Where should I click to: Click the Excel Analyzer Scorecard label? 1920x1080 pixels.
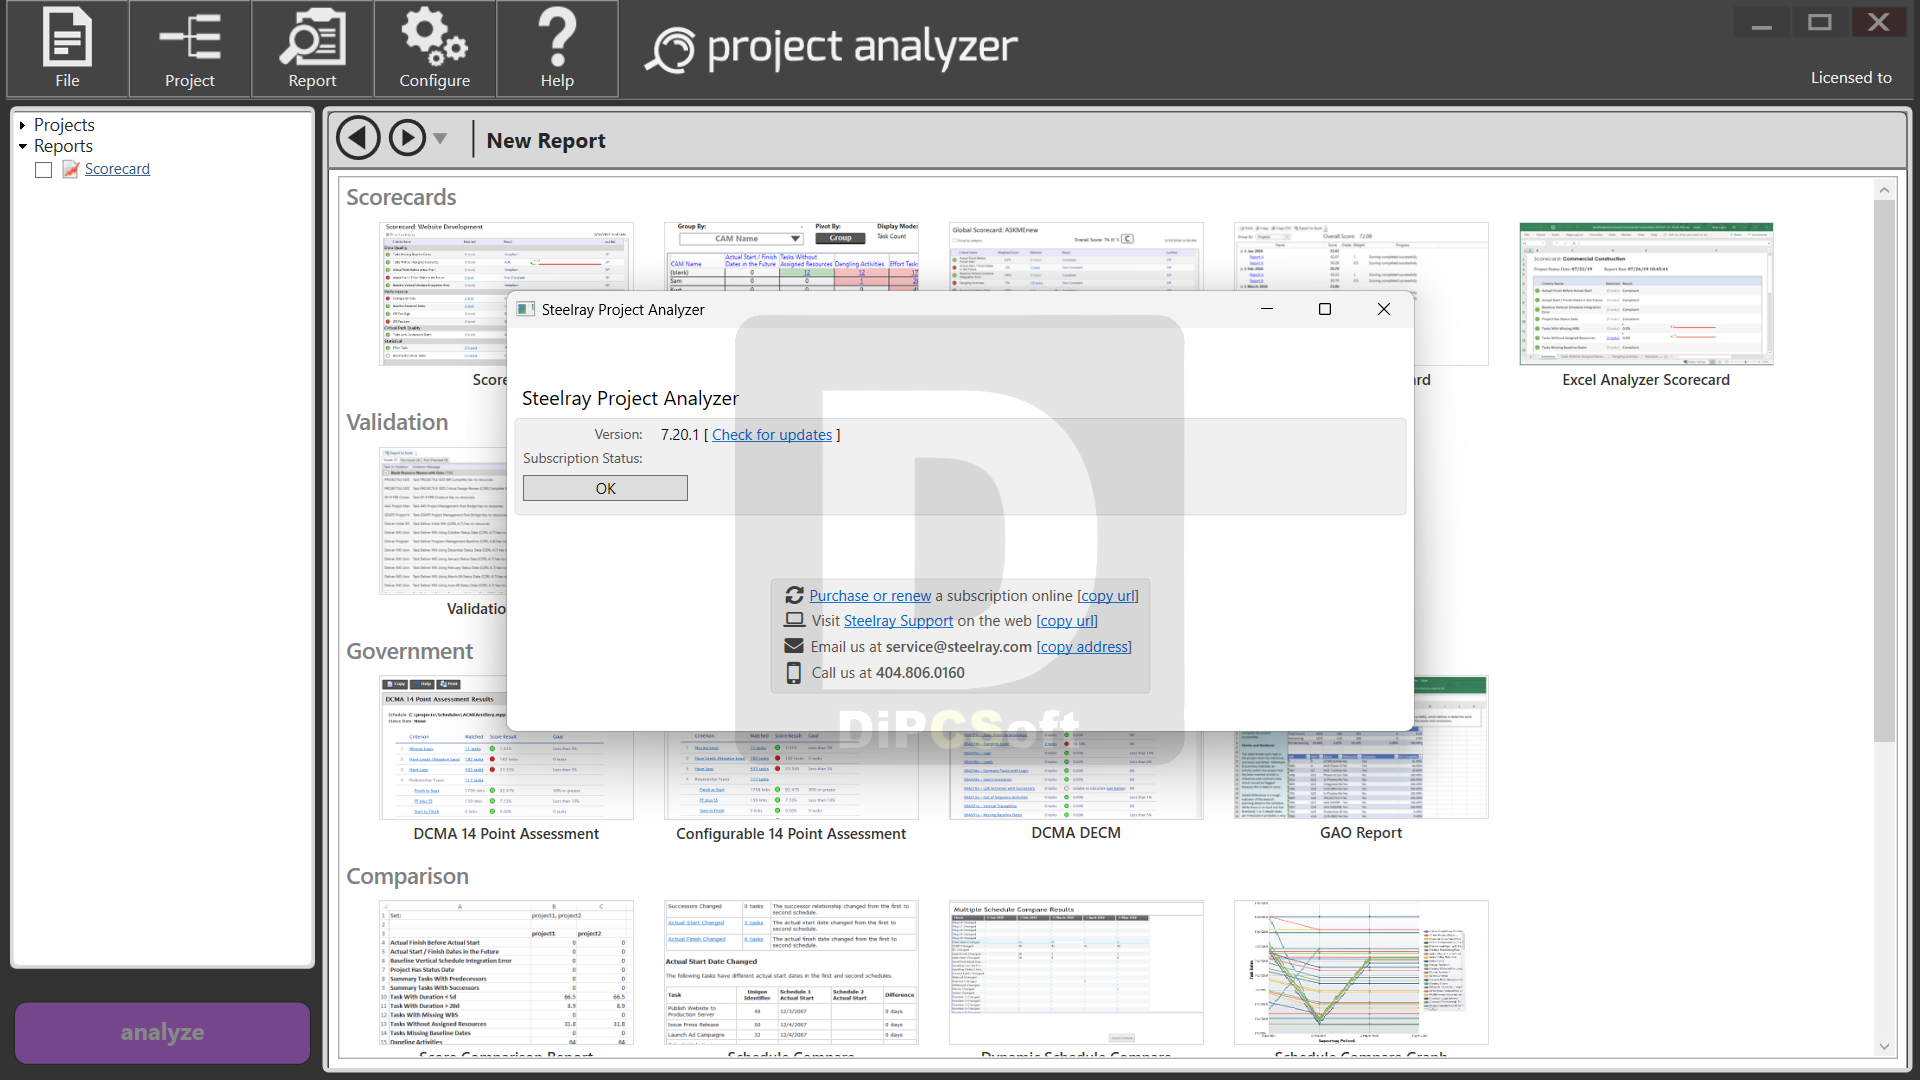point(1646,380)
